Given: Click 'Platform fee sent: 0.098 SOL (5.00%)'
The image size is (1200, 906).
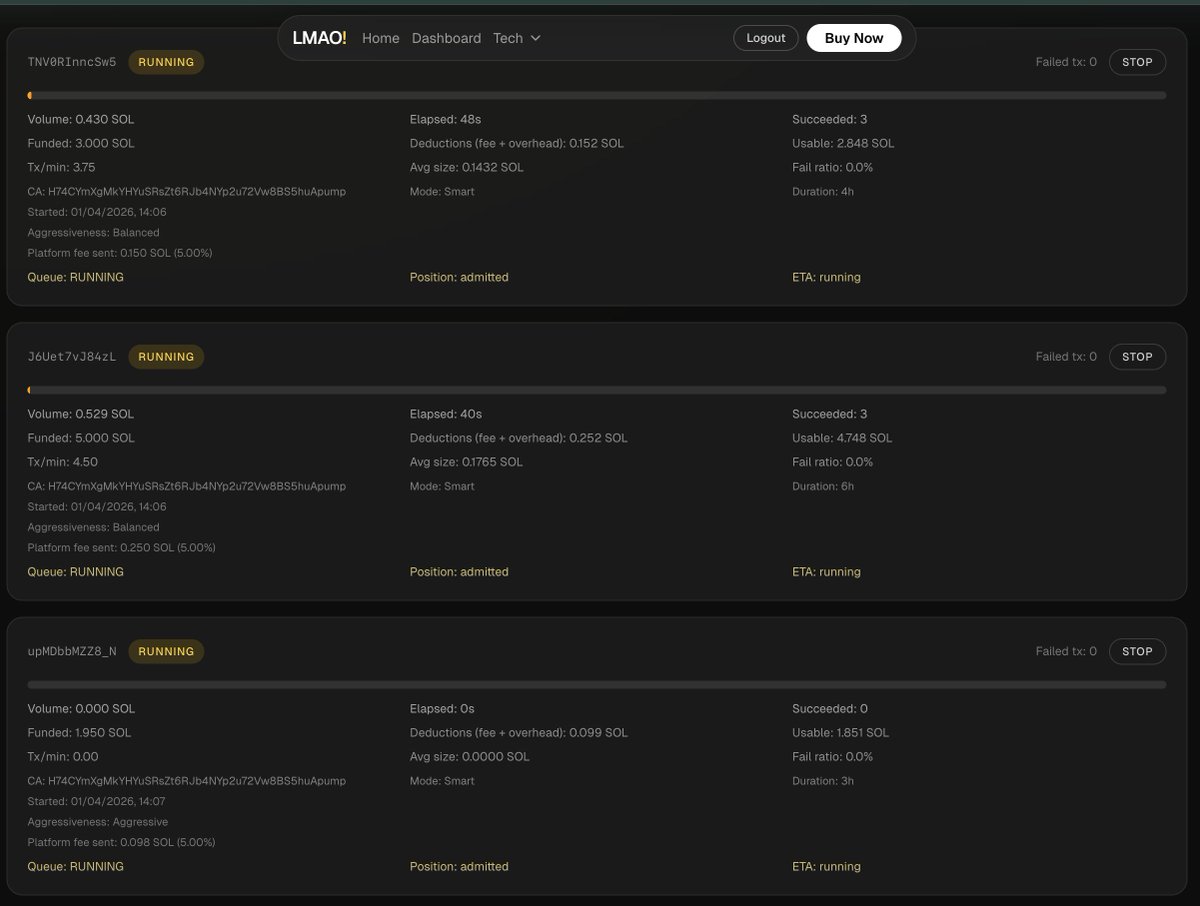Looking at the screenshot, I should (122, 843).
